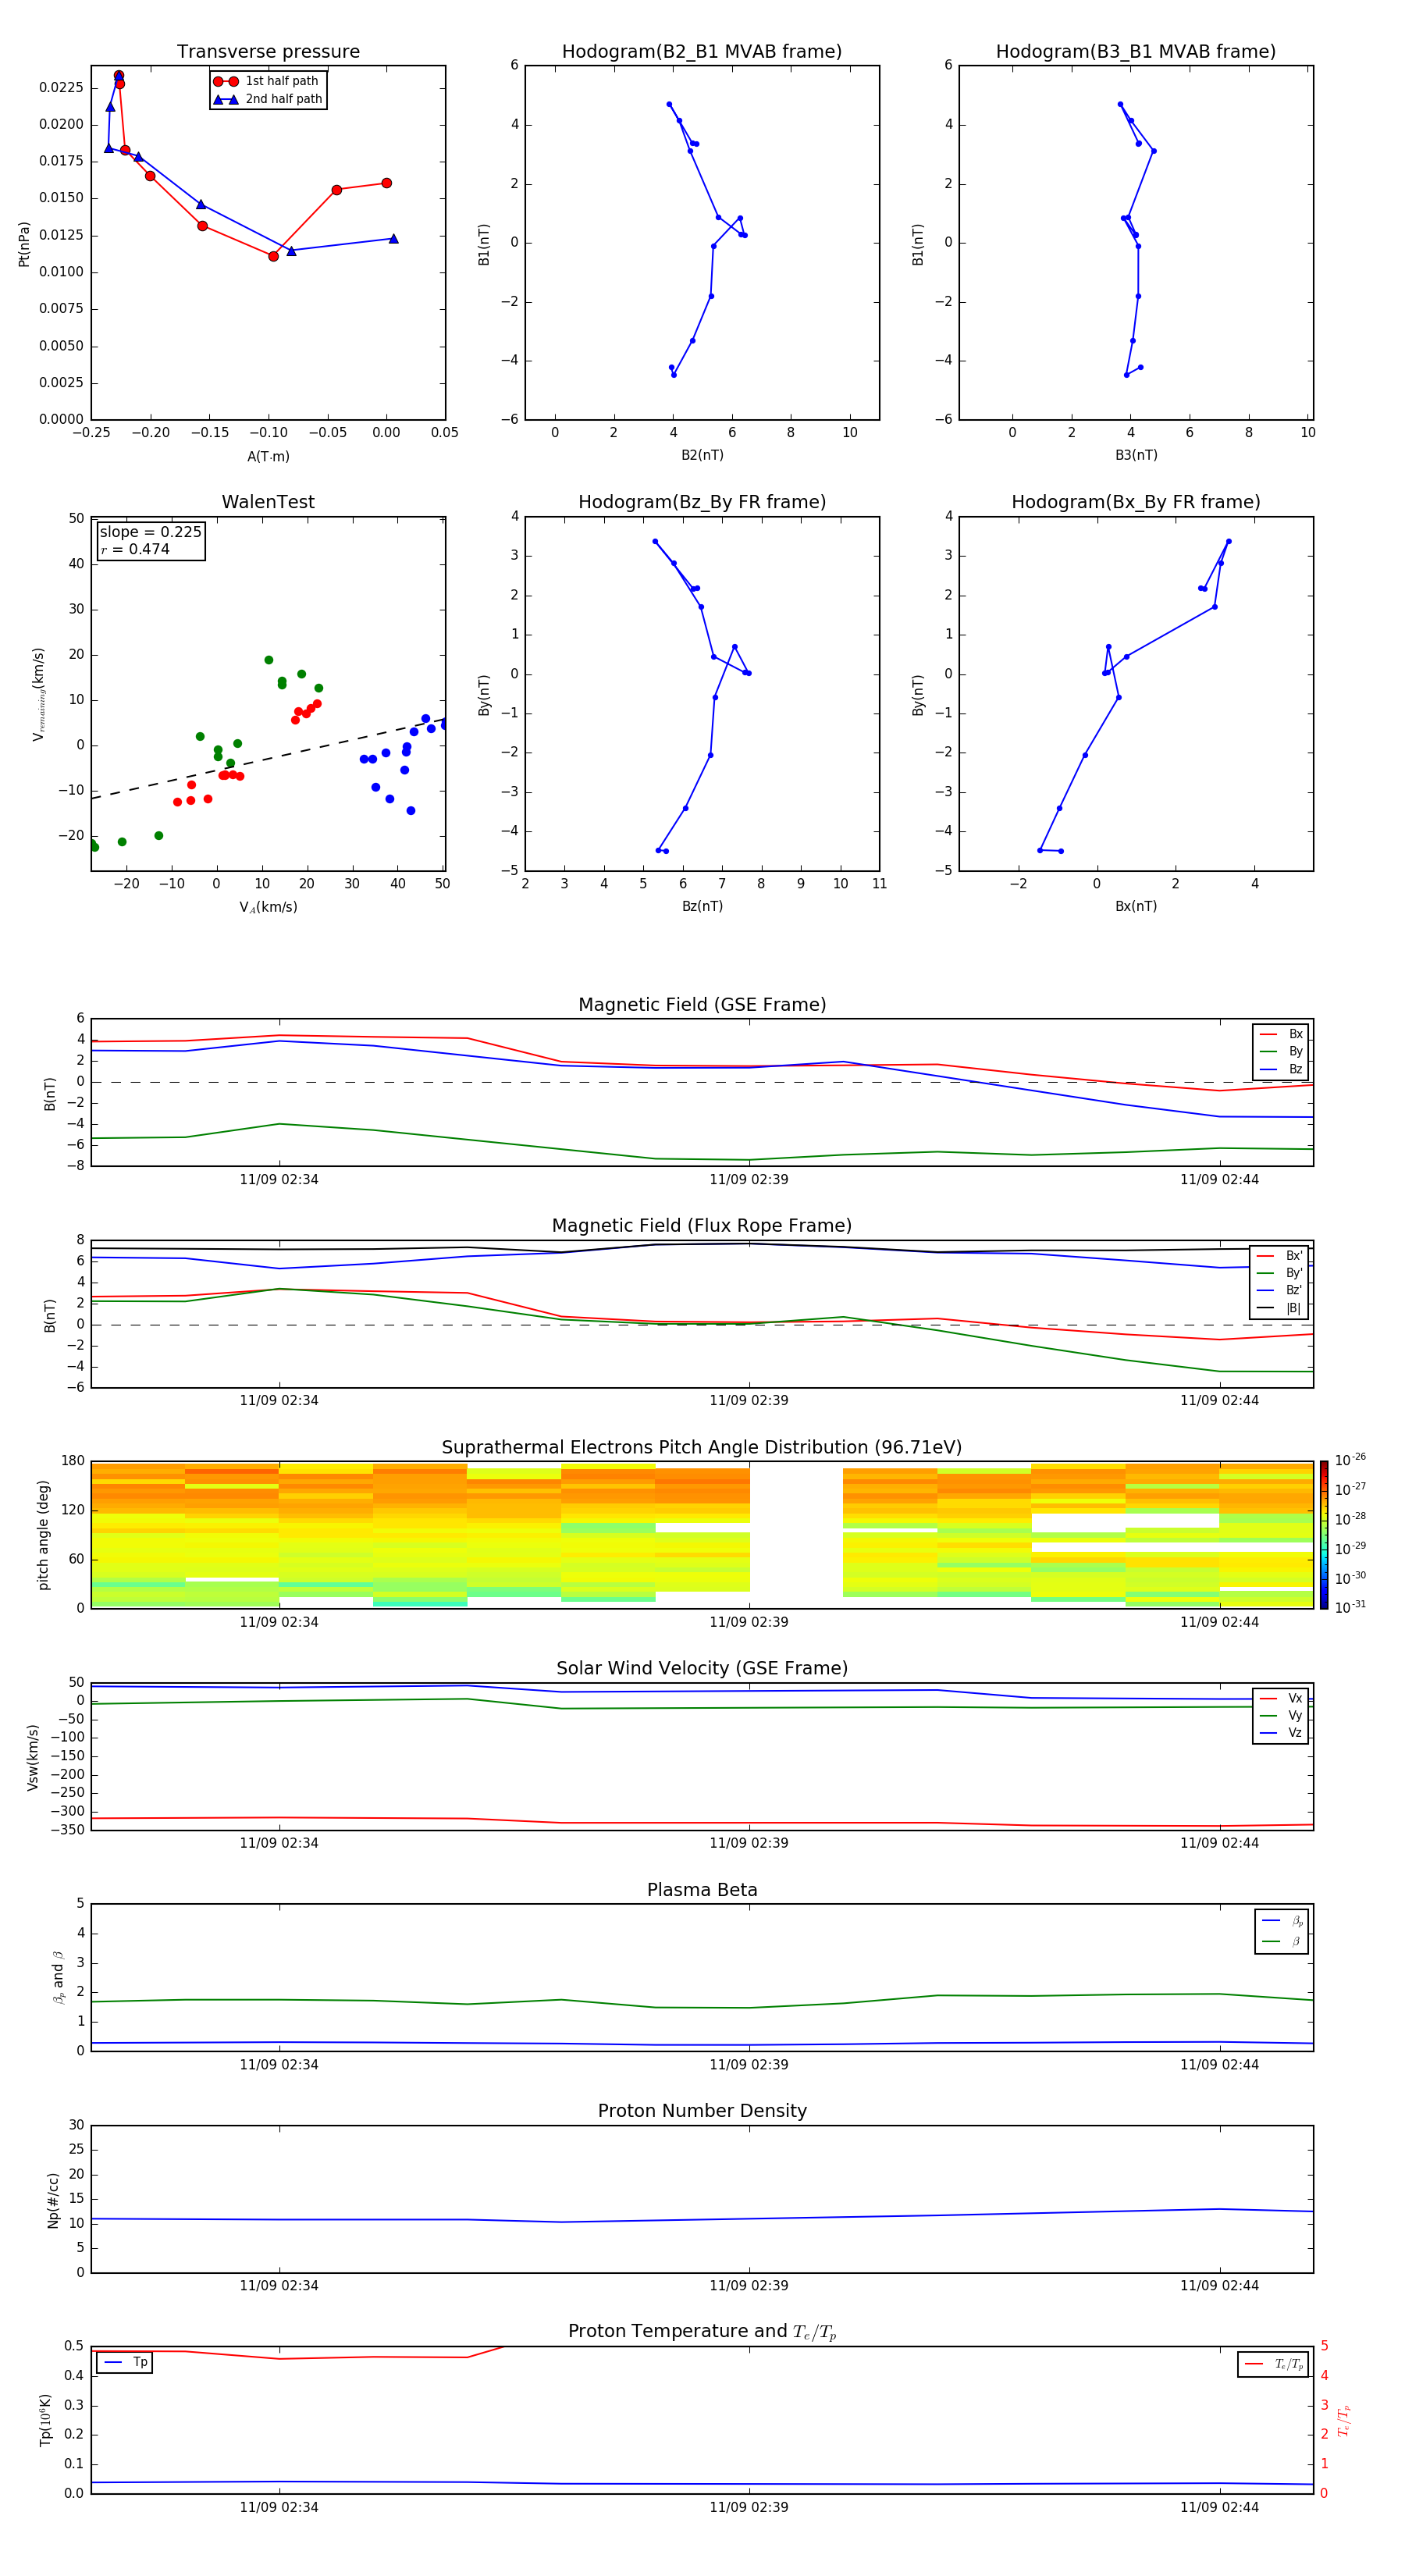
Task: Click the 'Bz' legend entry in GSE panel
Action: 1281,1069
